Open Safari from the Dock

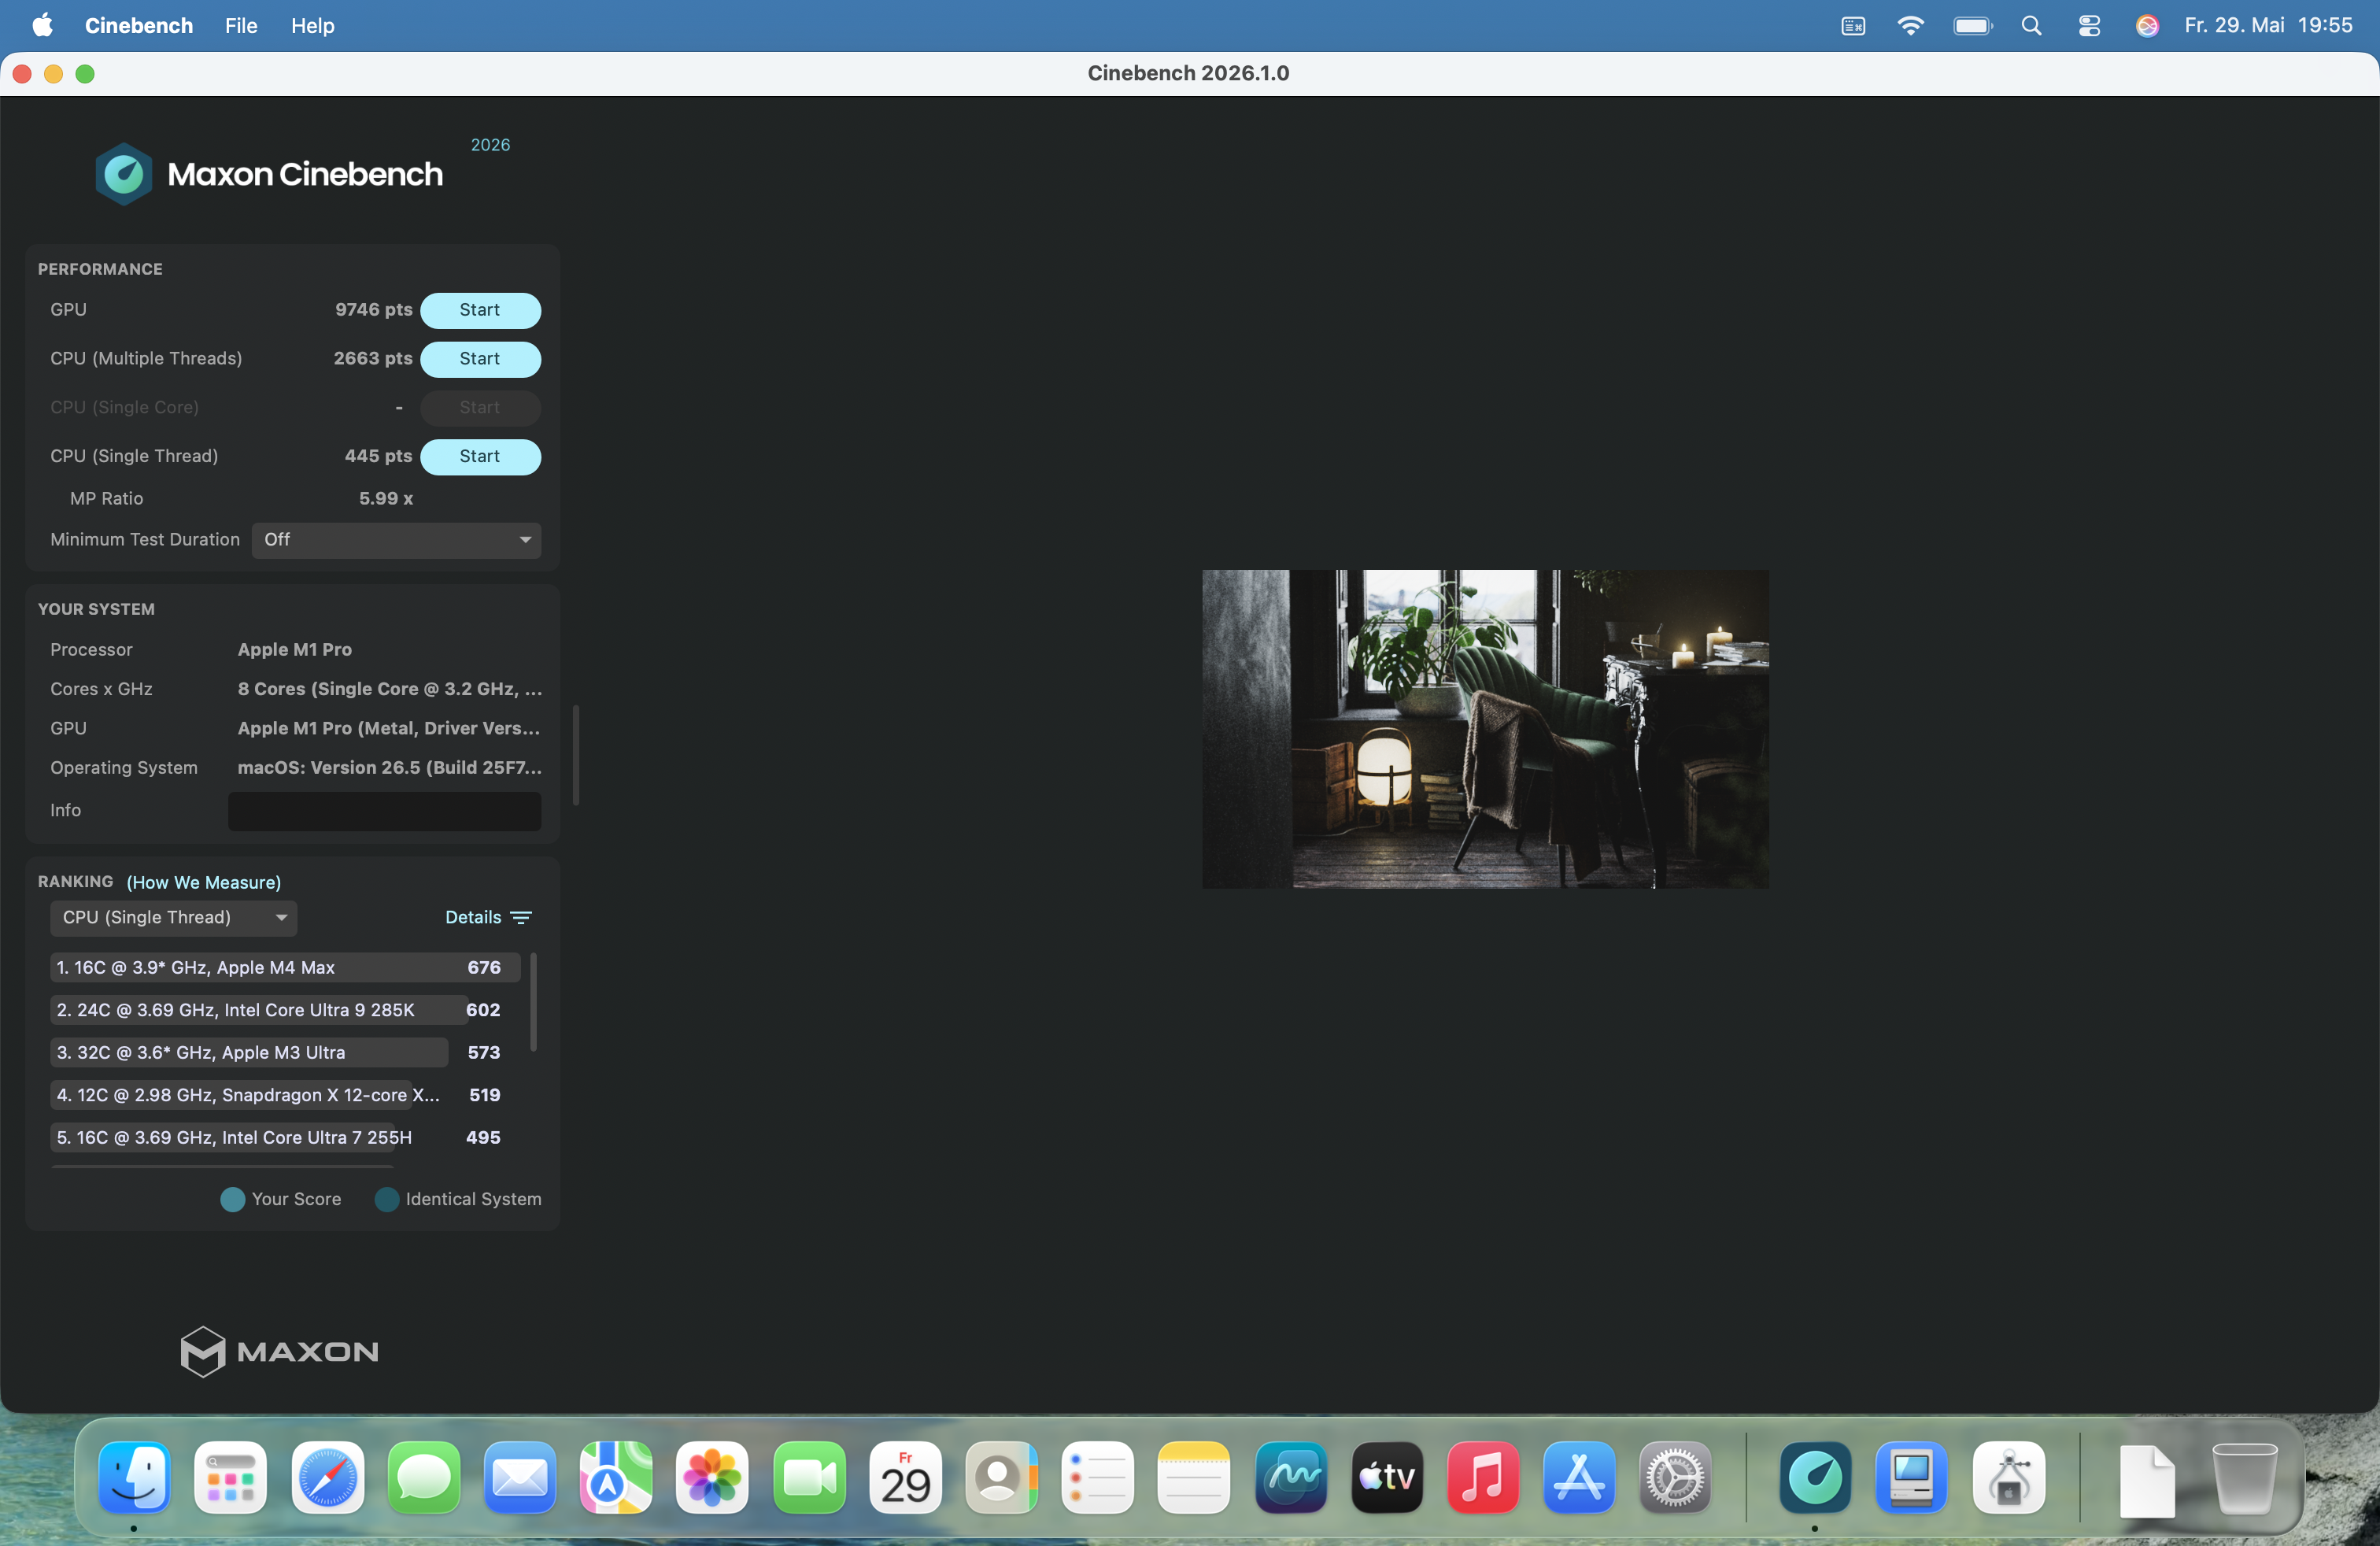click(x=327, y=1477)
